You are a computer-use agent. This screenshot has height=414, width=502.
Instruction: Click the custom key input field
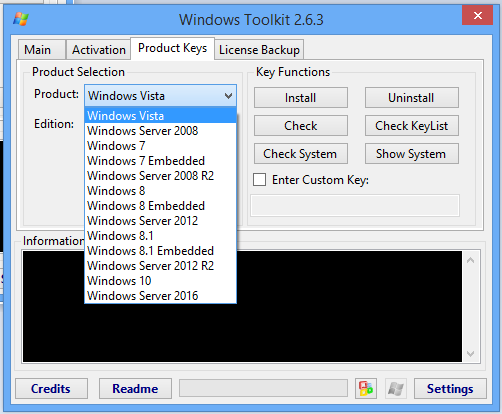[x=355, y=206]
